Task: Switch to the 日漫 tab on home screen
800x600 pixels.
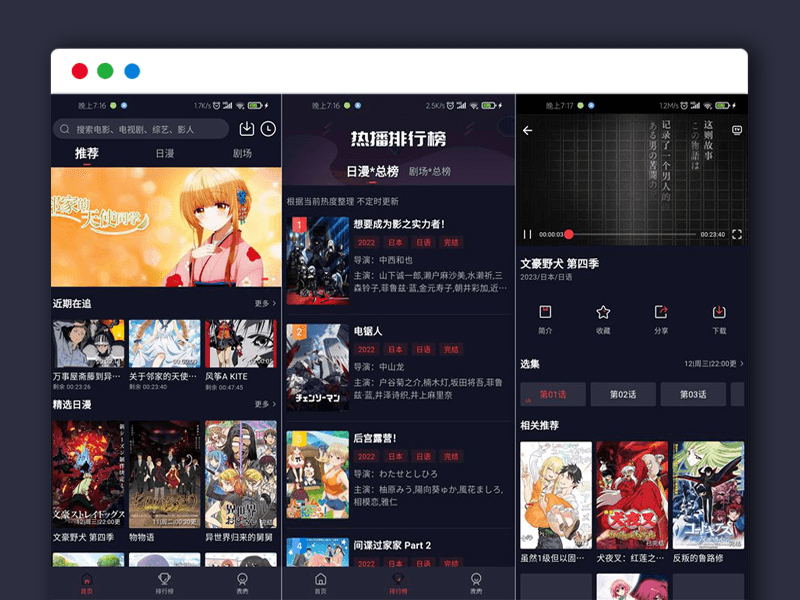Action: 165,154
